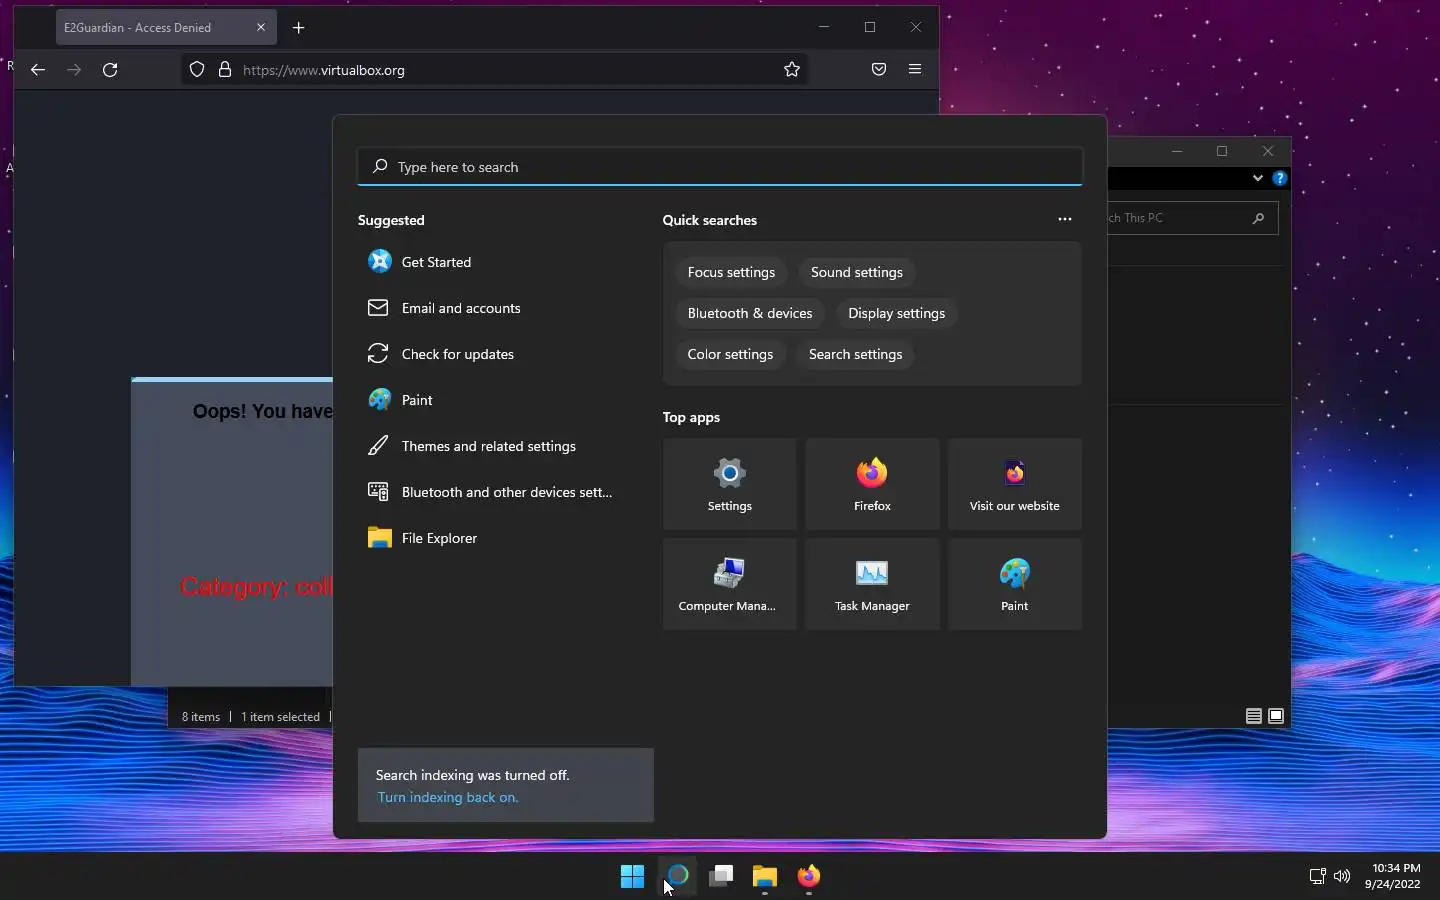
Task: Click the Search This PC field
Action: [1192, 218]
